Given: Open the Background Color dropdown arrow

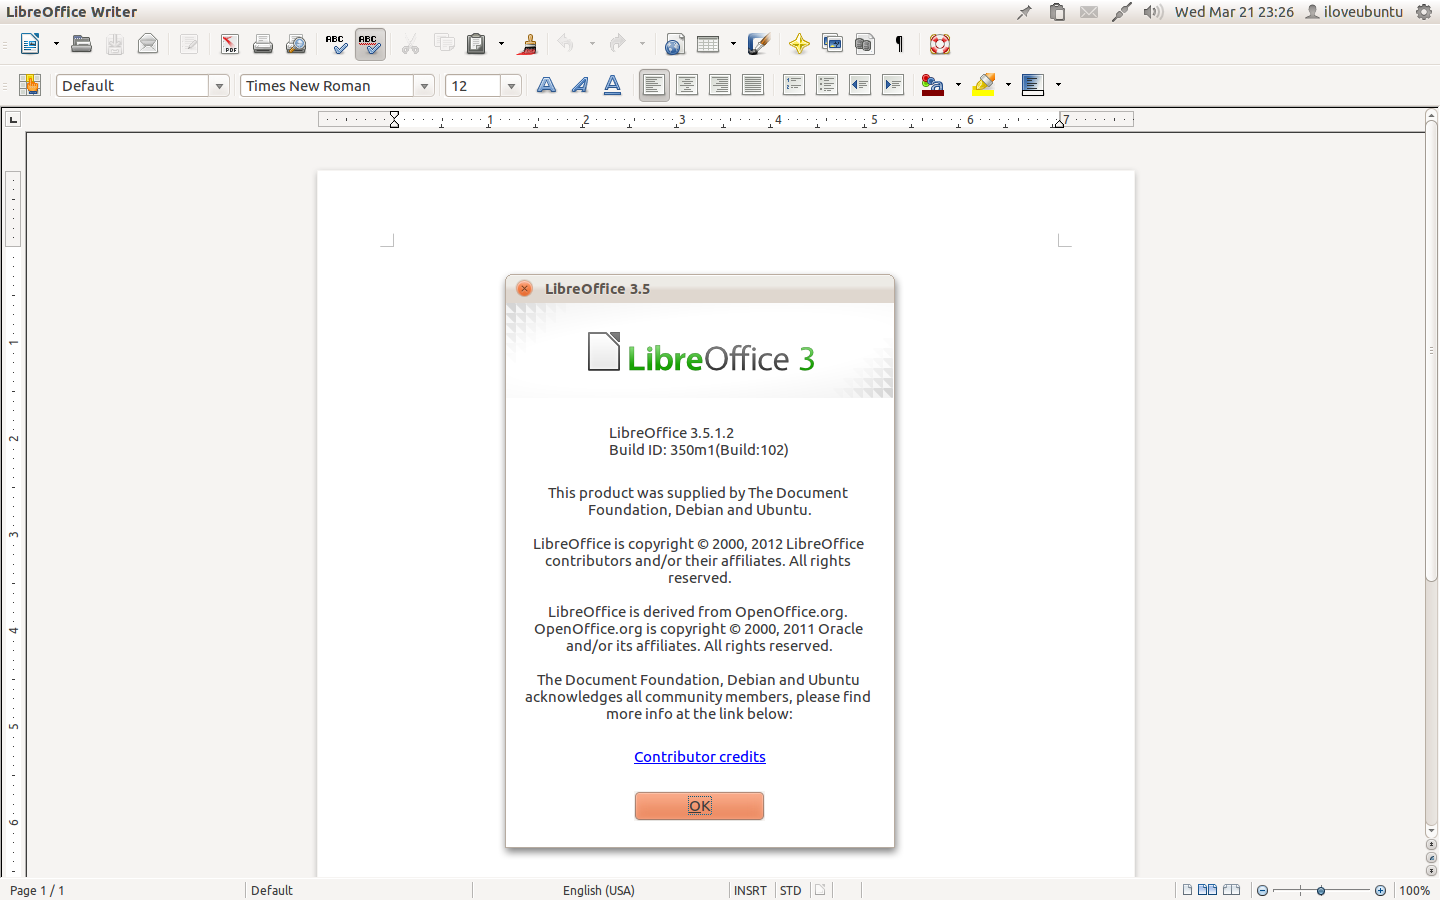Looking at the screenshot, I should click(x=1058, y=85).
